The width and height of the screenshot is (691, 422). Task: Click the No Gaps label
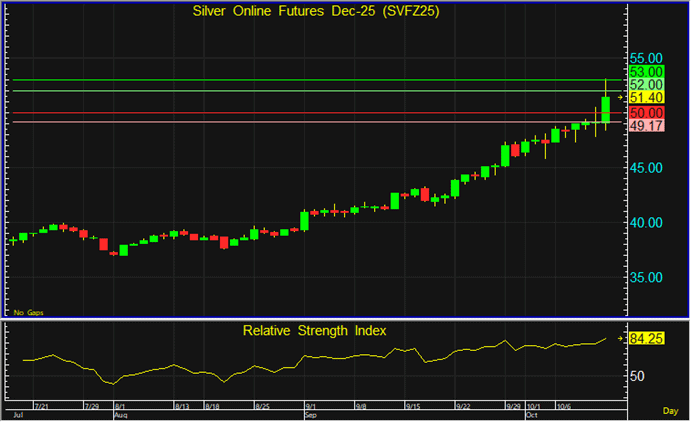click(27, 313)
